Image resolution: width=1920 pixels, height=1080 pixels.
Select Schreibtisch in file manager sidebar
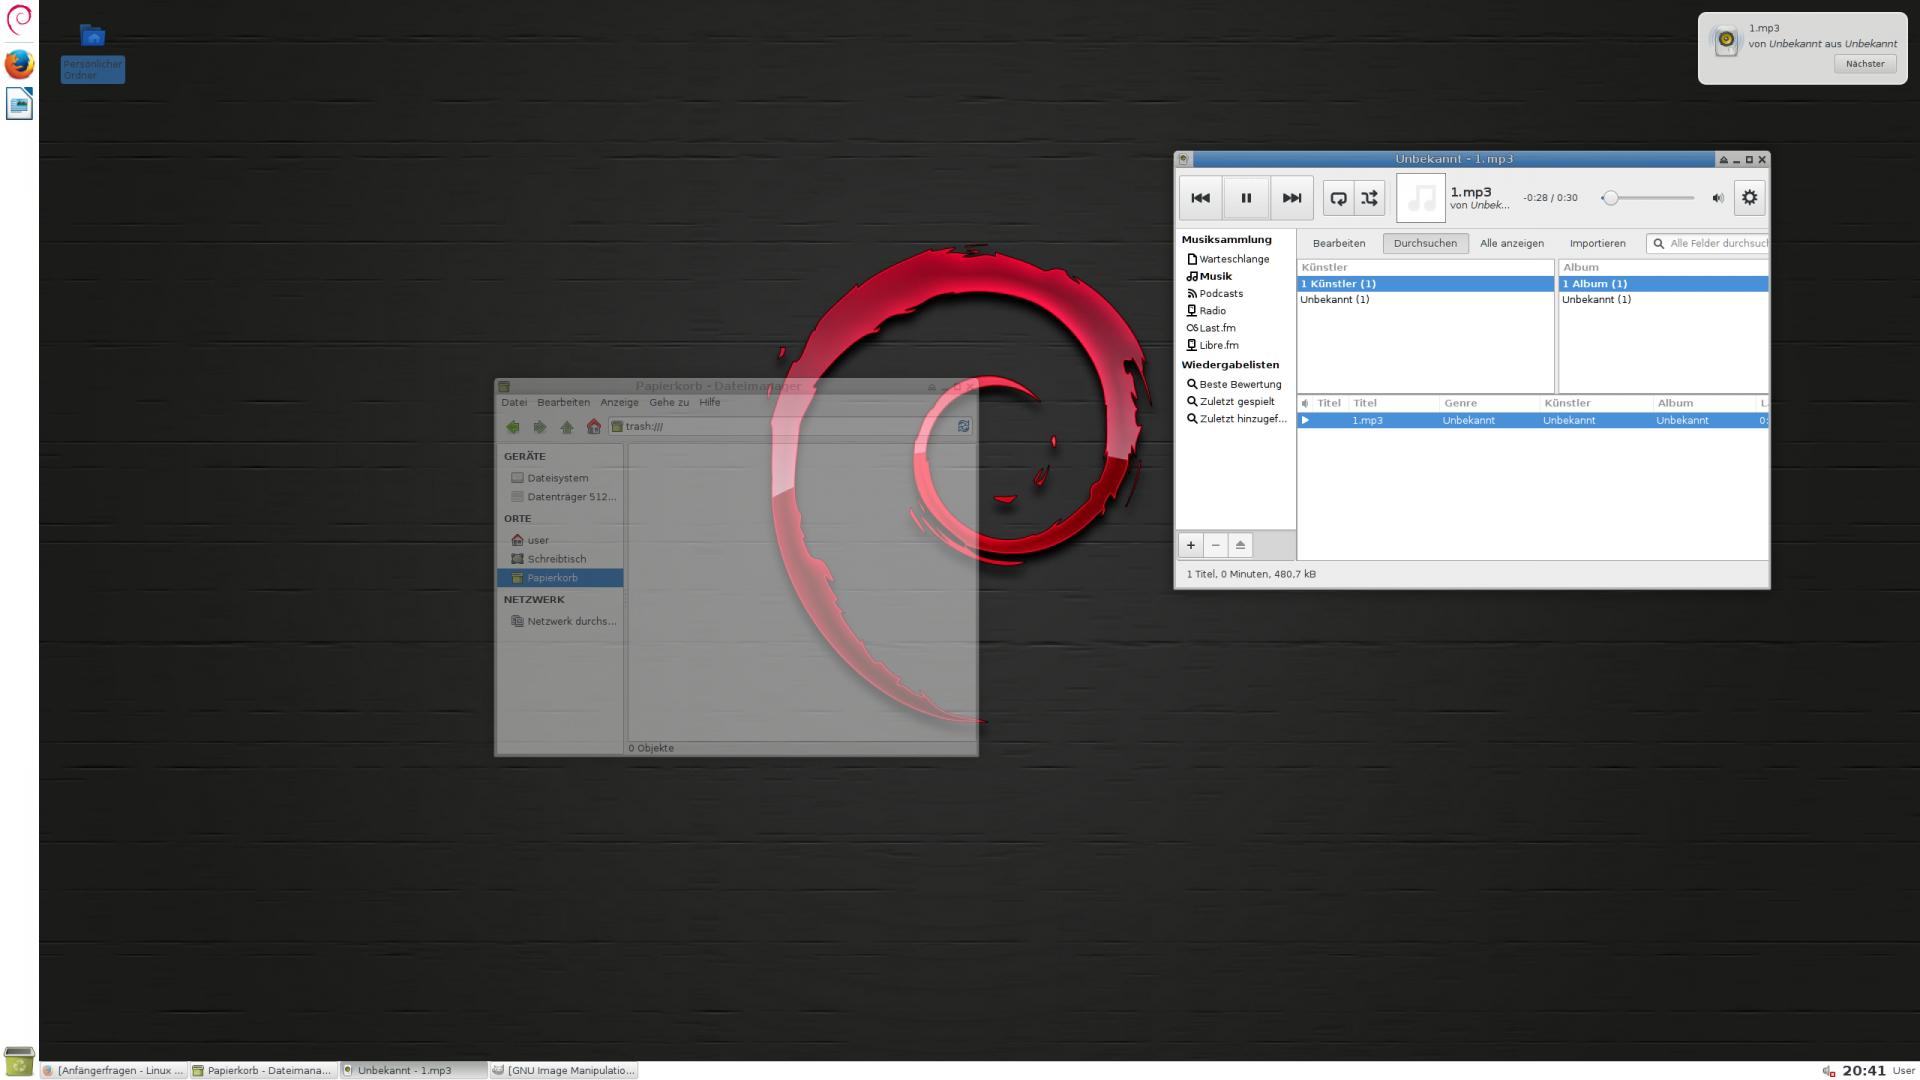(x=559, y=559)
